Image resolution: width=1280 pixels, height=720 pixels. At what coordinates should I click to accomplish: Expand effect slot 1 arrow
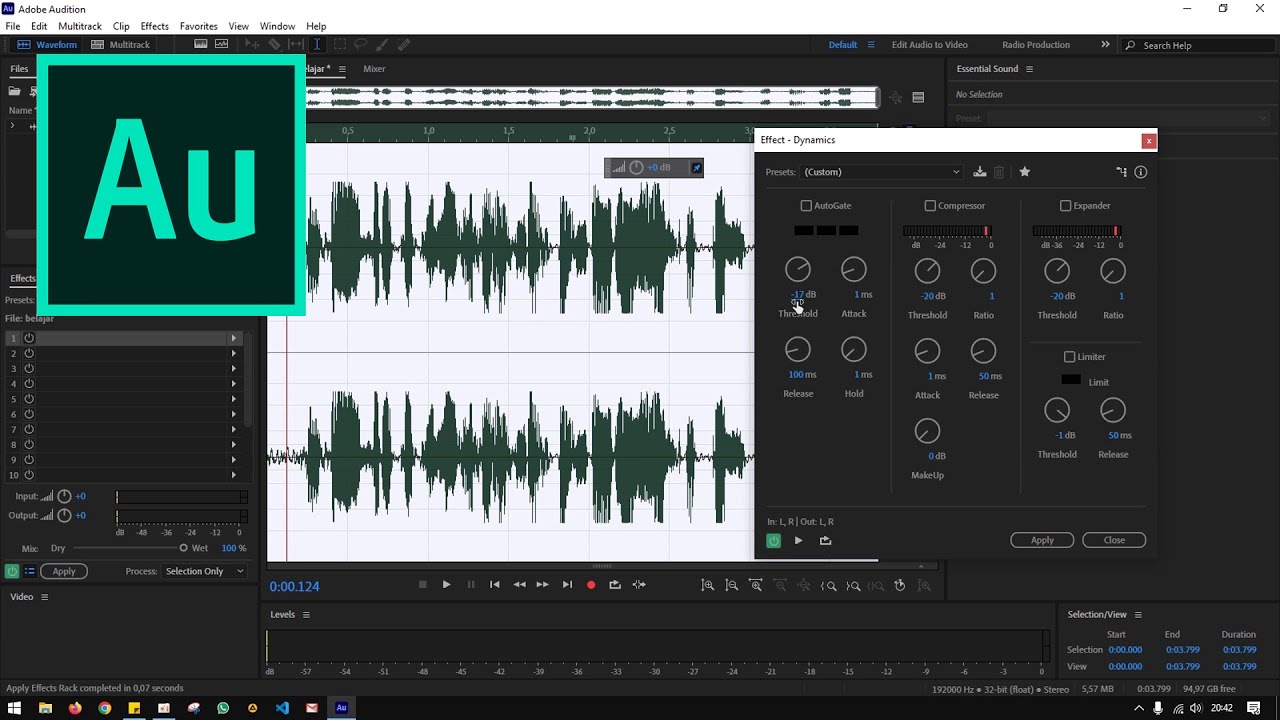pyautogui.click(x=234, y=338)
